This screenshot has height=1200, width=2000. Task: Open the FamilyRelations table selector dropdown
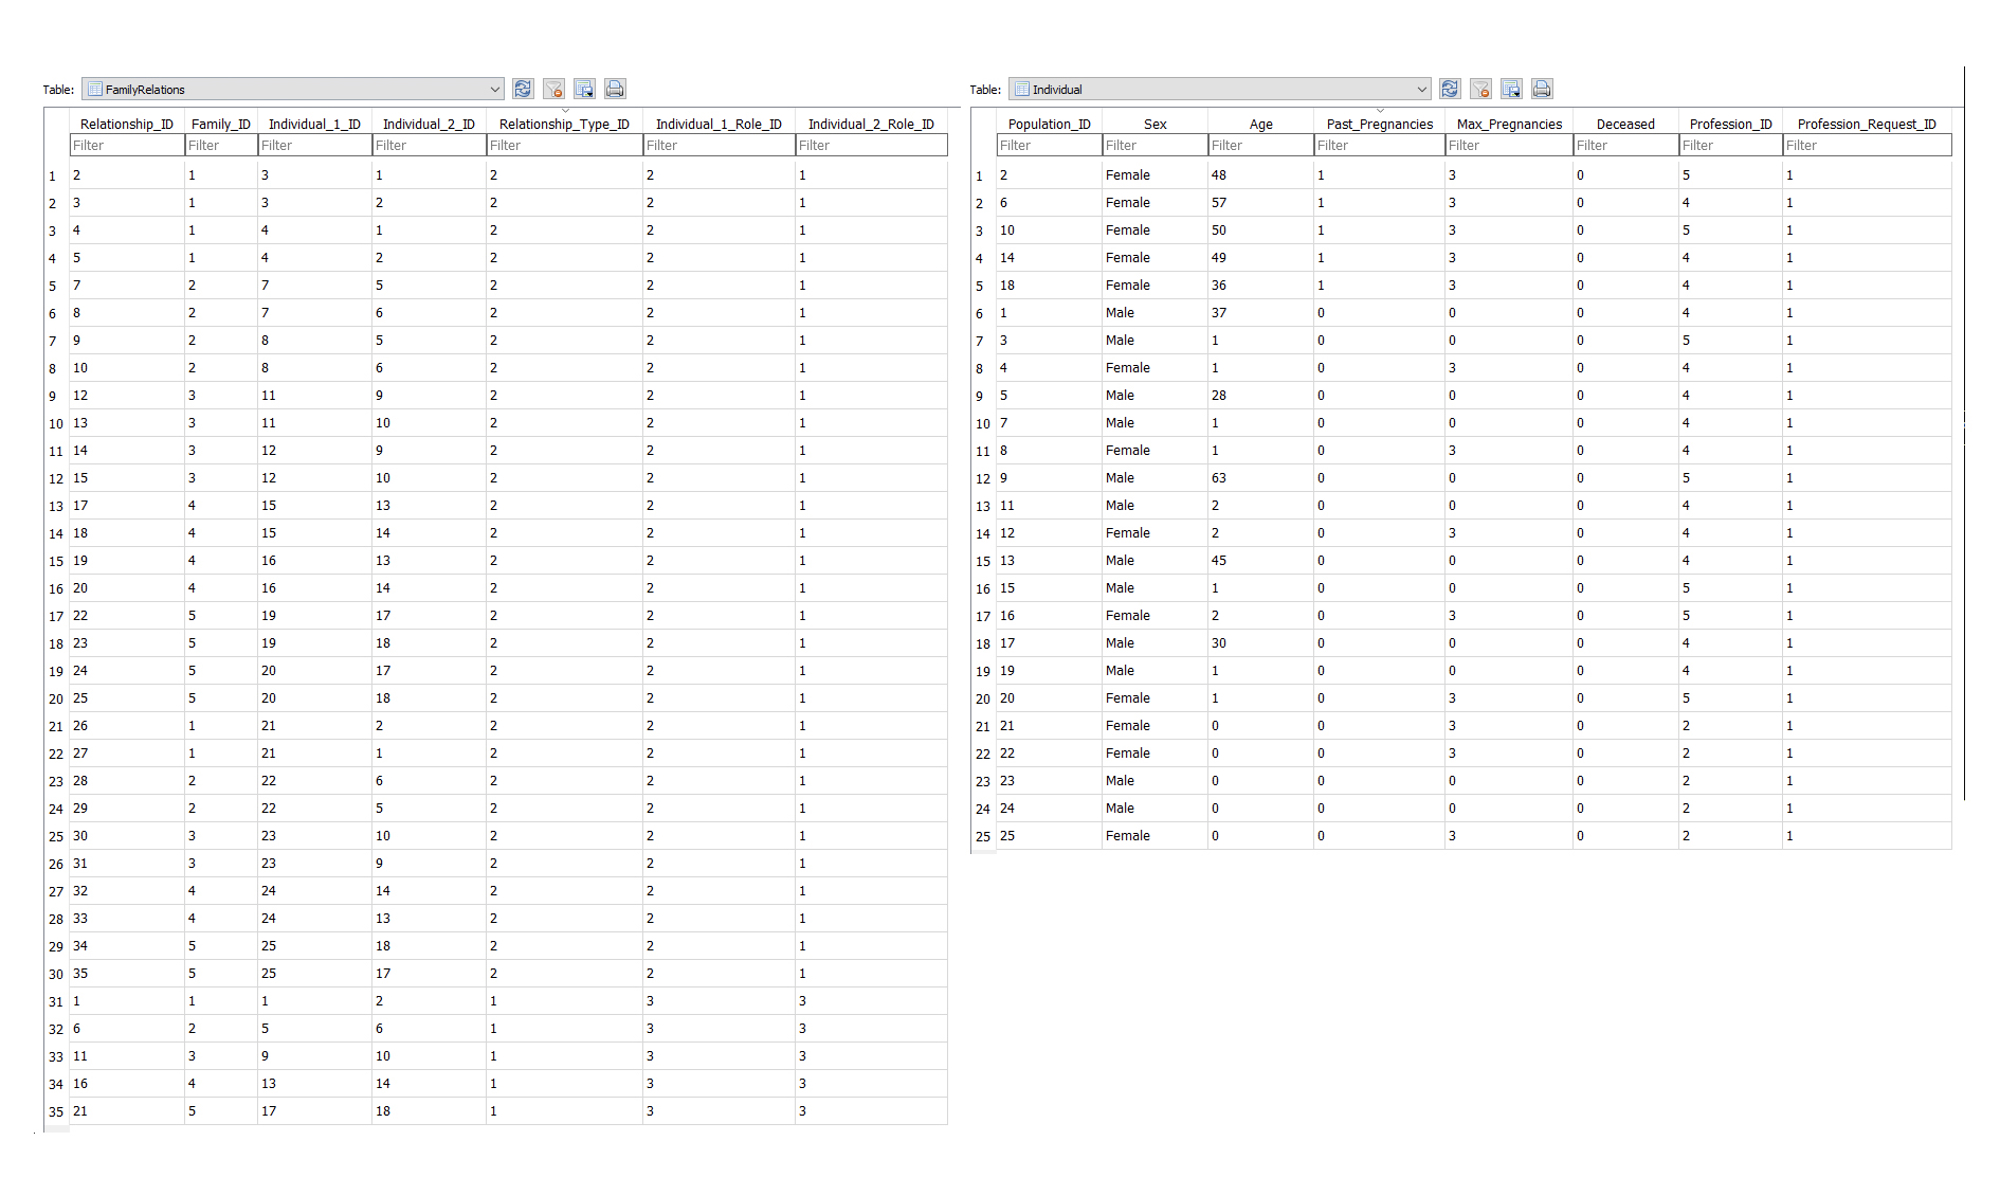293,89
